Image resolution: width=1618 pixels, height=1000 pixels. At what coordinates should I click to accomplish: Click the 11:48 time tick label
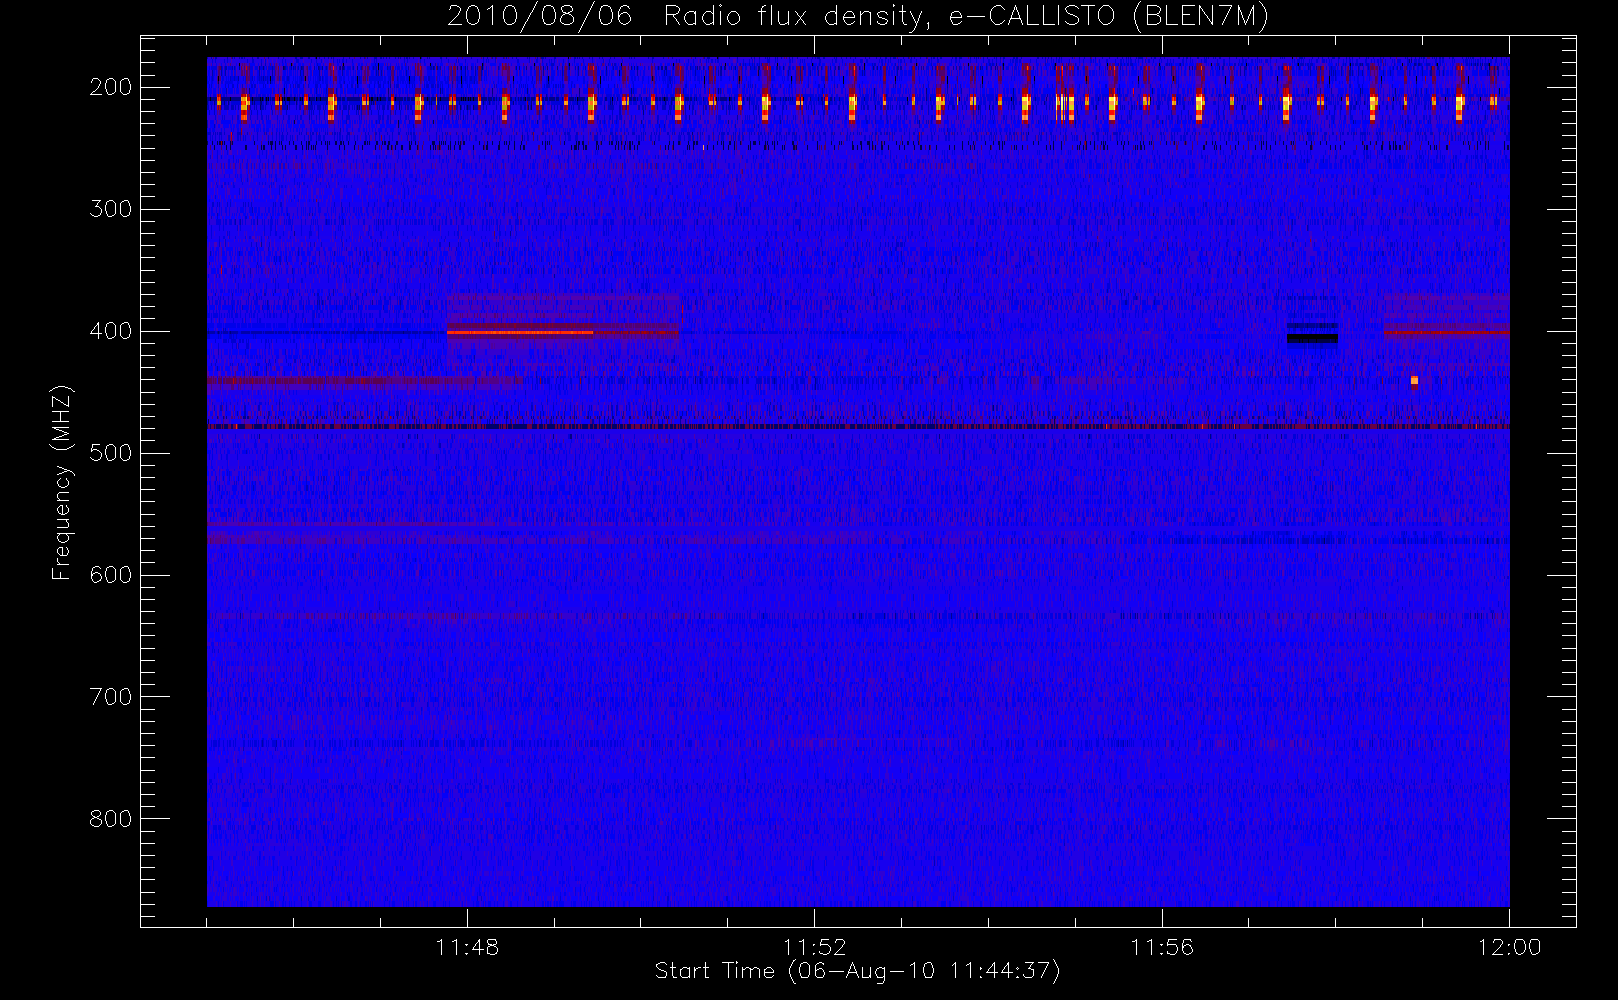pos(467,947)
